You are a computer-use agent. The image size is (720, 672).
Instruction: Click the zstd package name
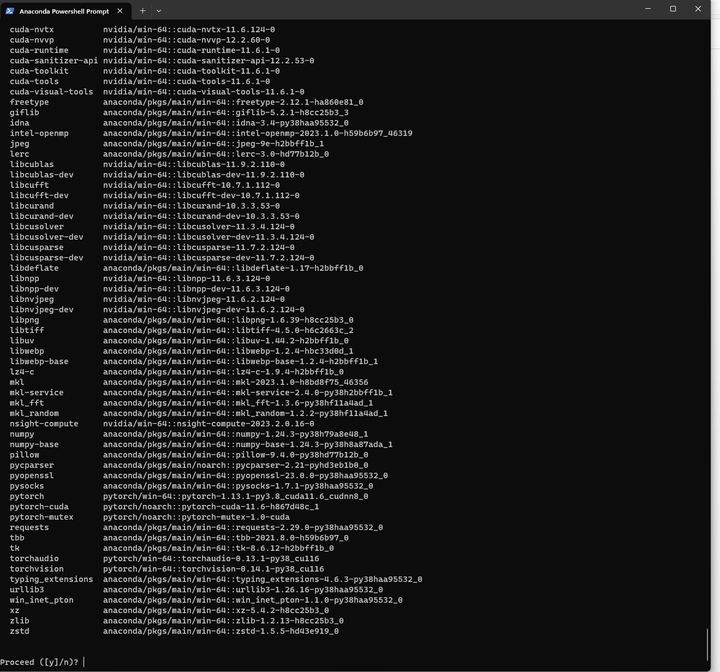click(x=19, y=631)
